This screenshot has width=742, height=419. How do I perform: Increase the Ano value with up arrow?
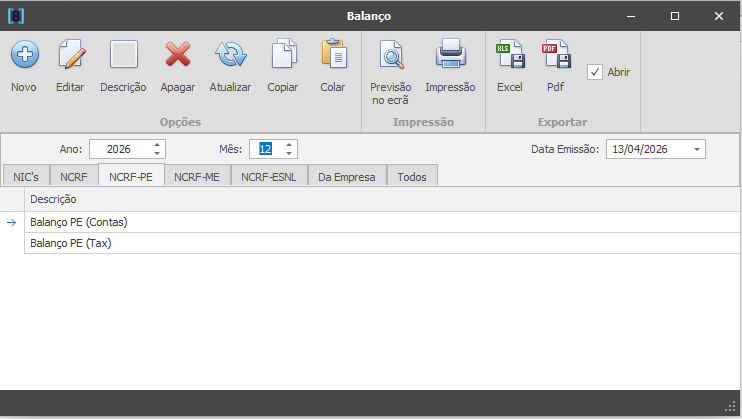pos(157,145)
